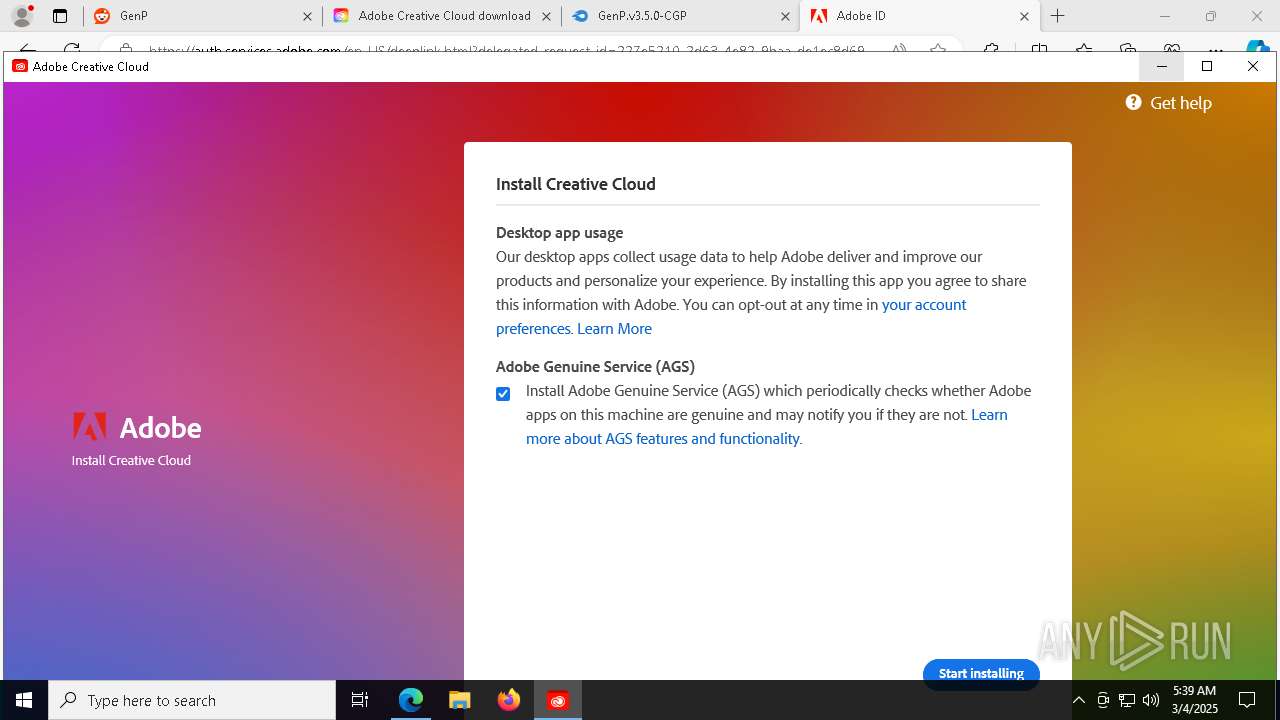Close the Adobe ID tab
1280x720 pixels.
coord(1024,16)
